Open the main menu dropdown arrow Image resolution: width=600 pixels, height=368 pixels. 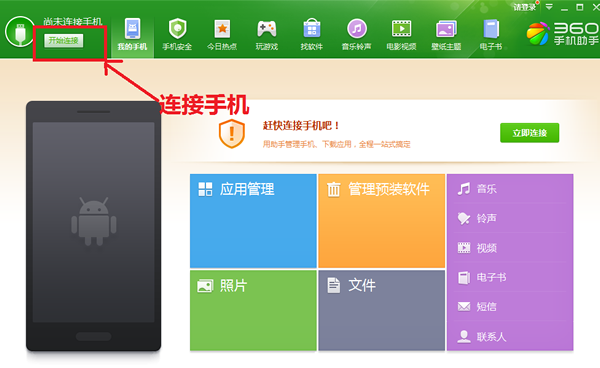pyautogui.click(x=549, y=7)
